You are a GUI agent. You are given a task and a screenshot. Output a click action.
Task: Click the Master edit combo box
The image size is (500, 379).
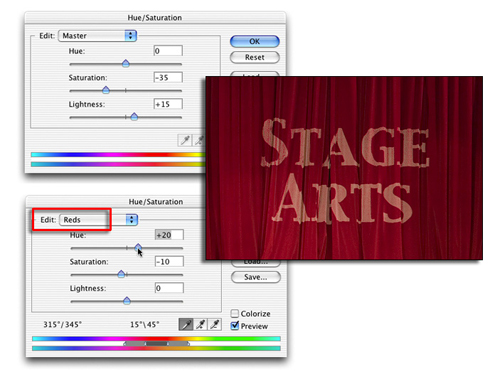pos(97,36)
